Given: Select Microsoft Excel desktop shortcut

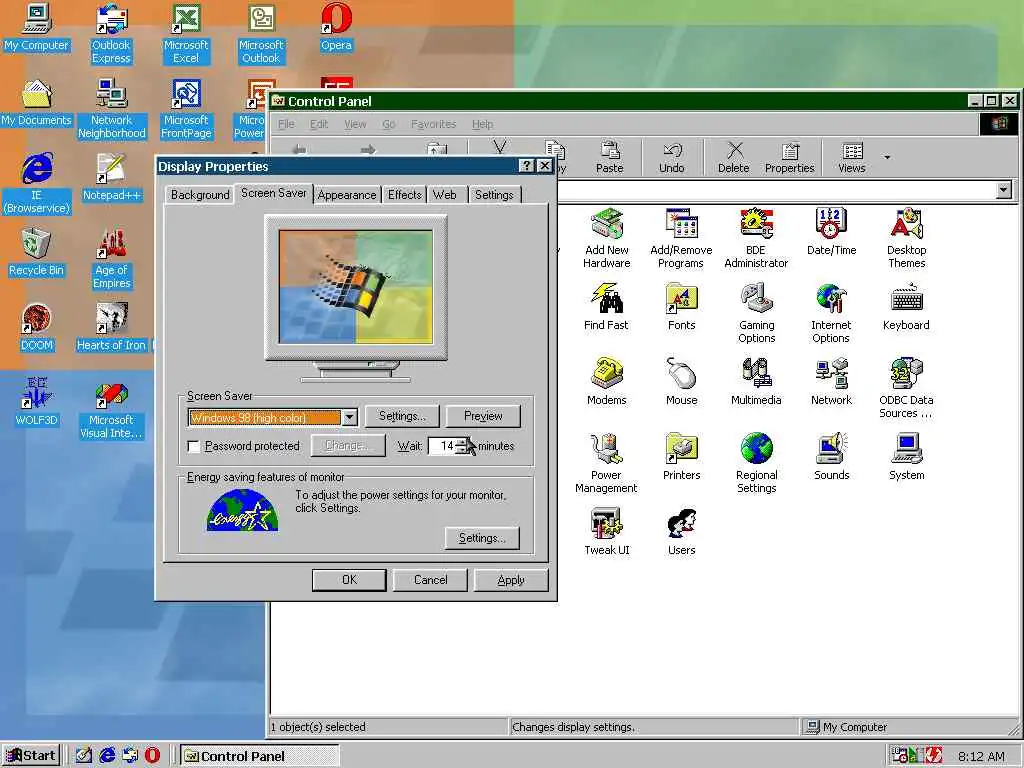Looking at the screenshot, I should click(x=186, y=33).
